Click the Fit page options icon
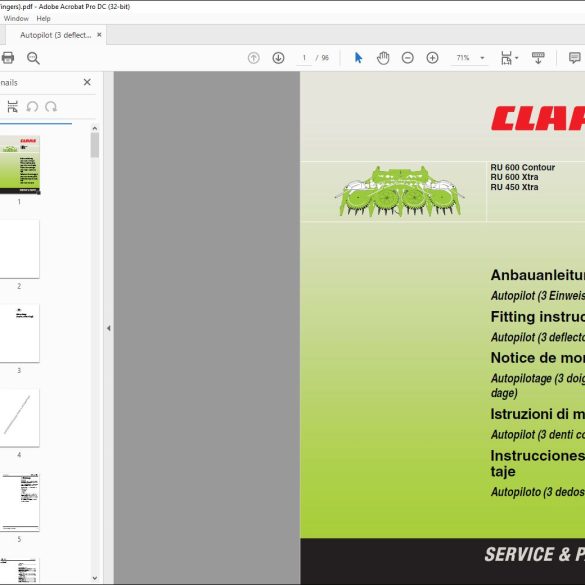 pyautogui.click(x=506, y=58)
